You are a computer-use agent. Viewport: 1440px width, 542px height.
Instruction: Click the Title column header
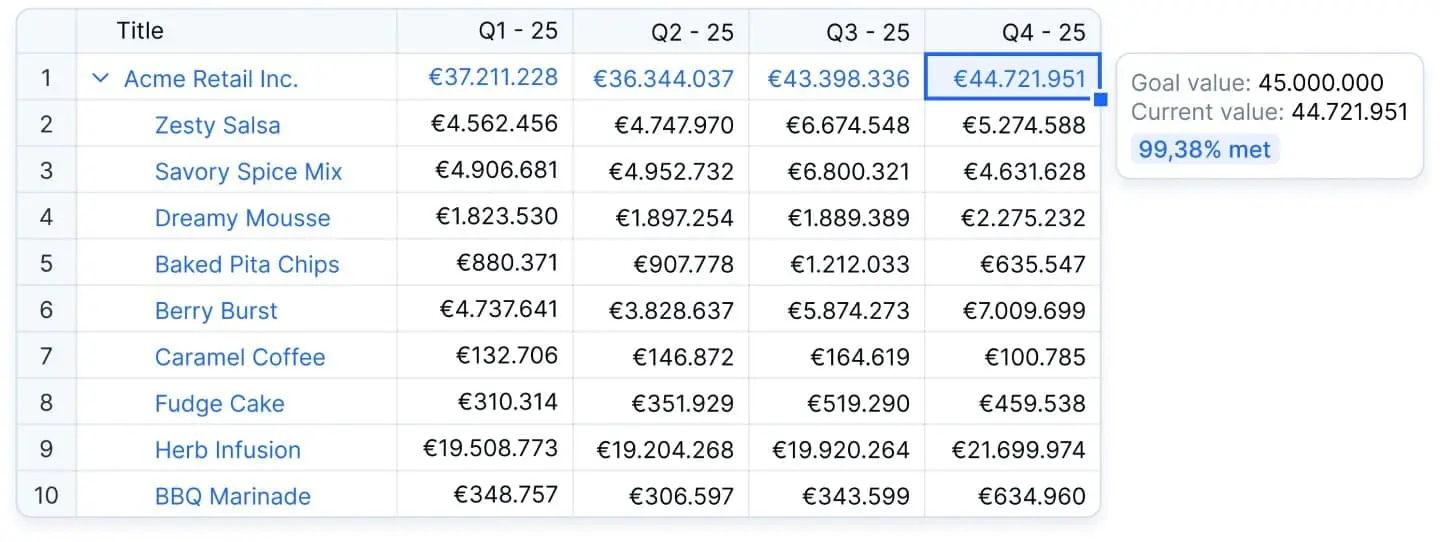click(x=140, y=31)
